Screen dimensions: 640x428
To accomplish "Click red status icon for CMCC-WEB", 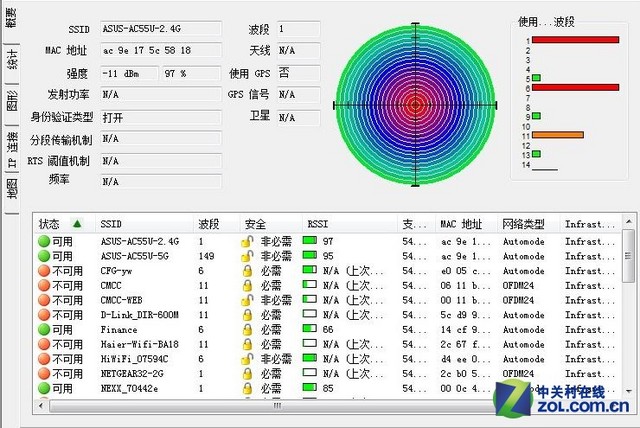I will pos(44,300).
